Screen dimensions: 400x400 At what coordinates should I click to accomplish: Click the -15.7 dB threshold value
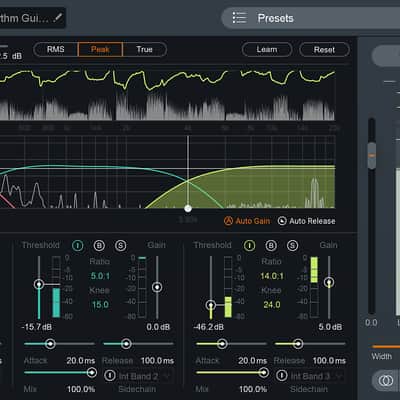click(36, 327)
